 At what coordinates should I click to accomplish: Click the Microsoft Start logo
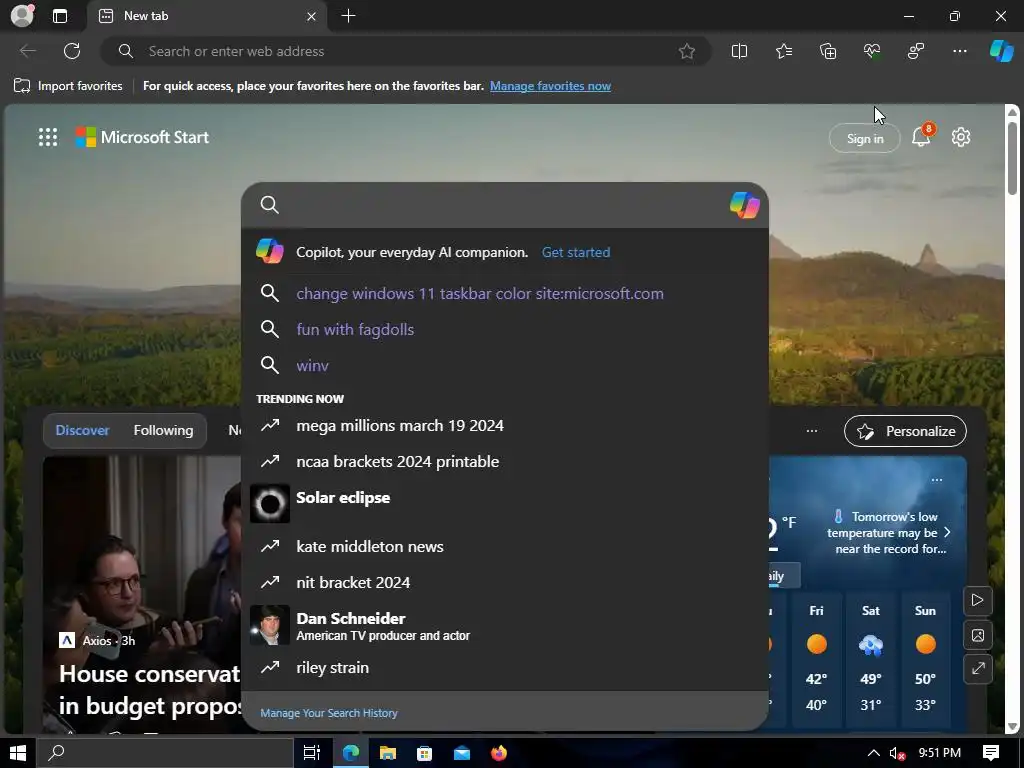142,137
